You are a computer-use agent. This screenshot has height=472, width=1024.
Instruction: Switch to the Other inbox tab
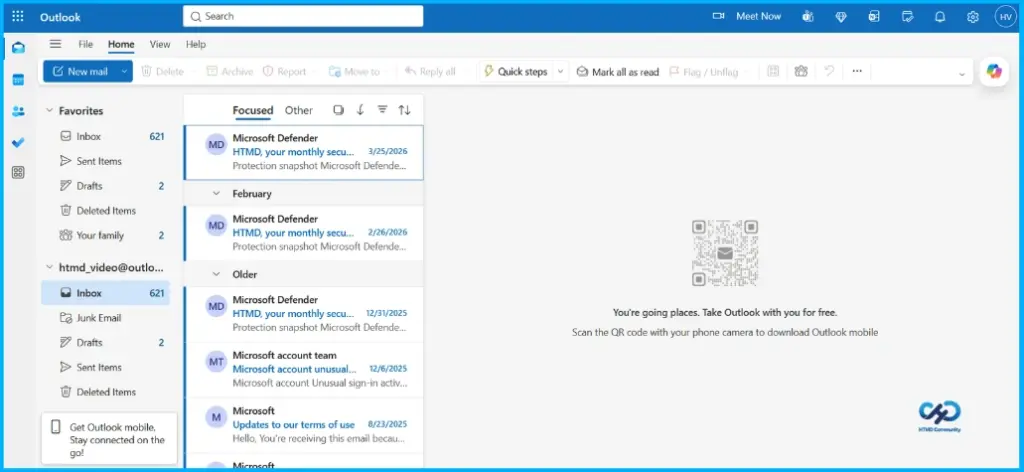(x=298, y=110)
